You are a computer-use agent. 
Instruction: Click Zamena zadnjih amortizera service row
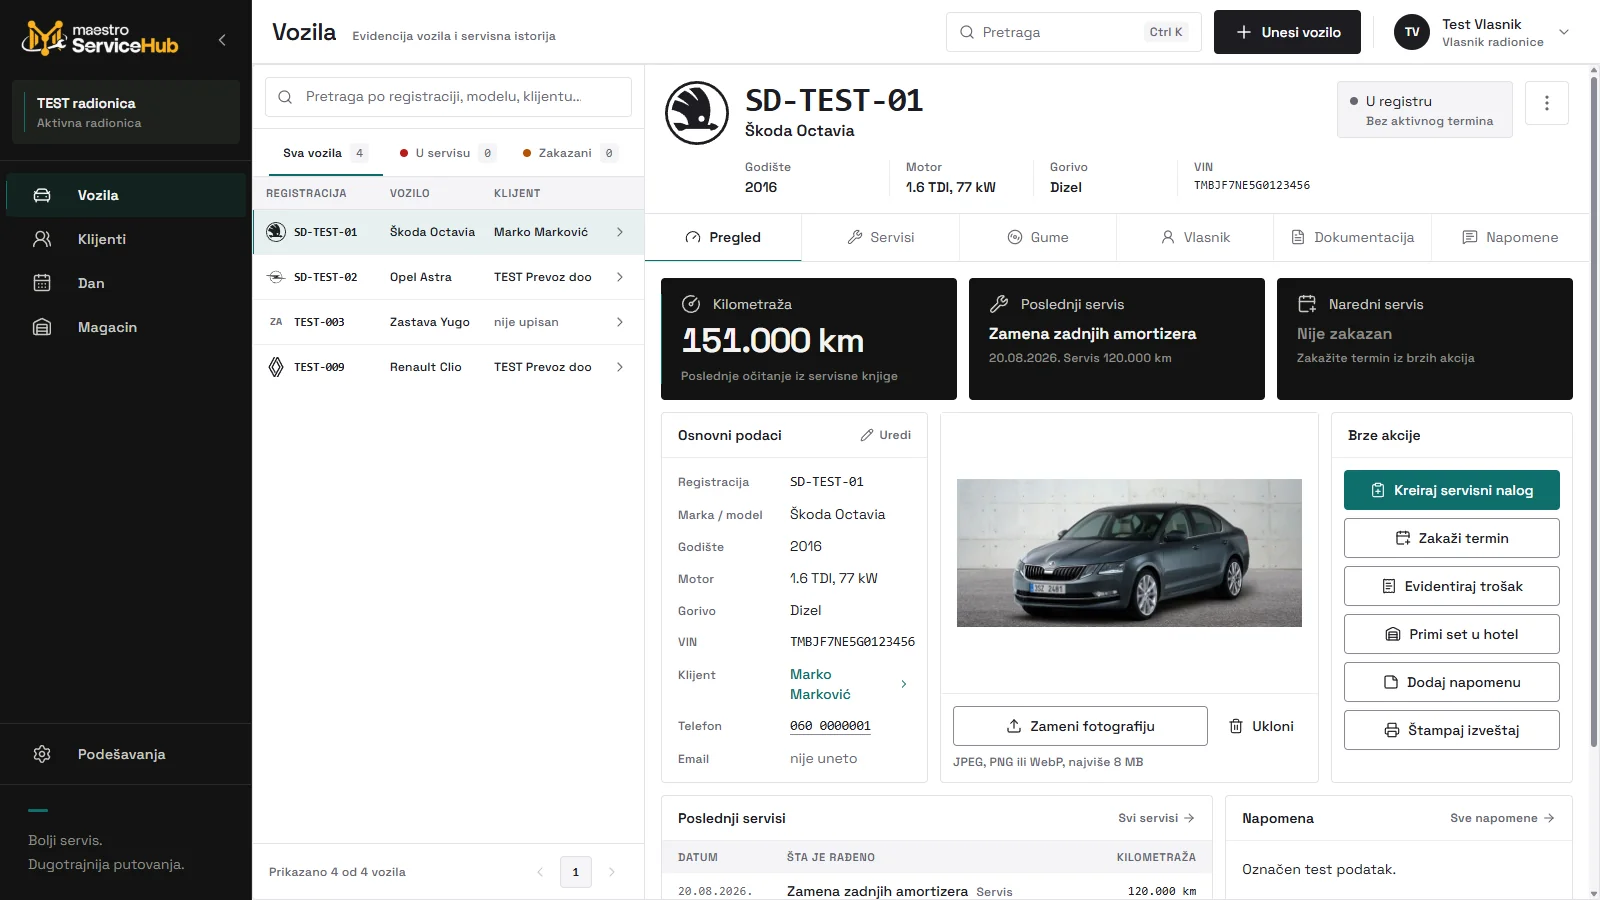pos(936,891)
